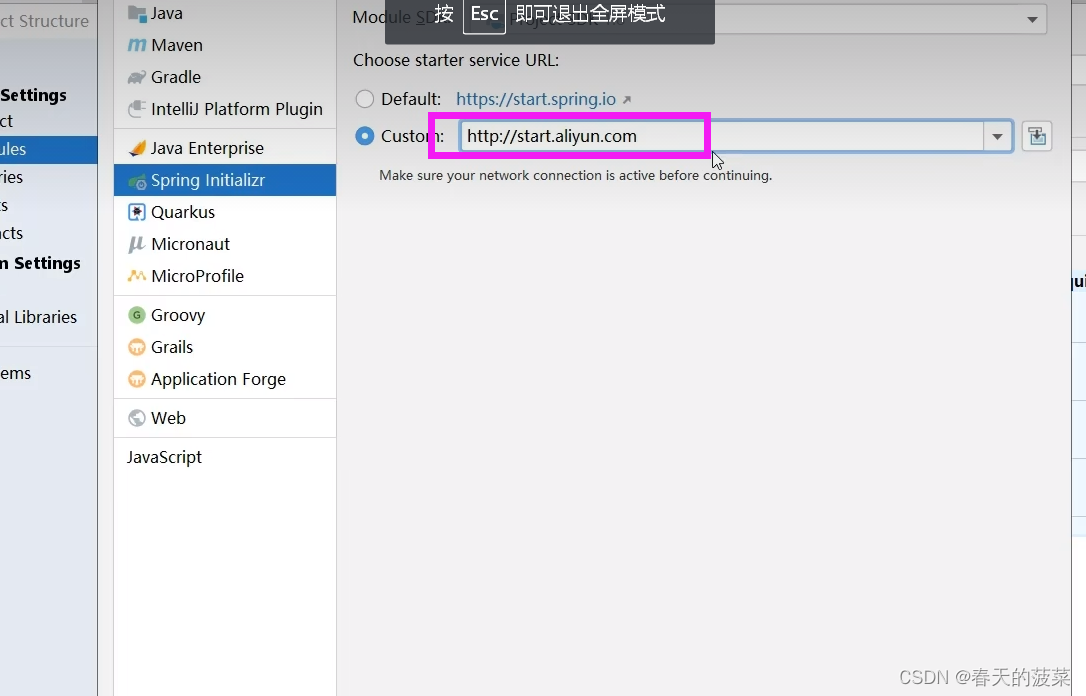Open the custom URL history dropdown arrow
Image resolution: width=1086 pixels, height=696 pixels.
coord(997,136)
